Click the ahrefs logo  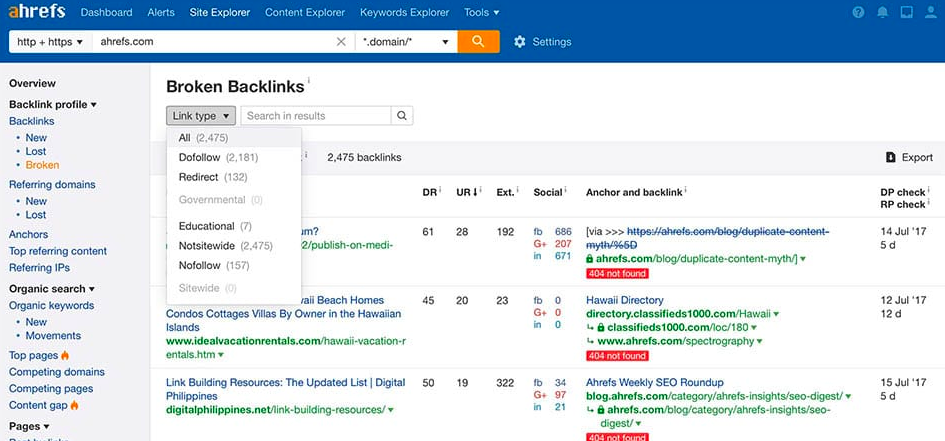click(x=37, y=12)
